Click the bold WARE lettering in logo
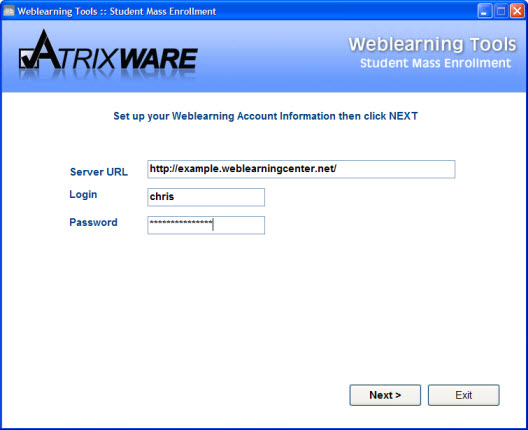The height and width of the screenshot is (430, 528). coord(159,59)
